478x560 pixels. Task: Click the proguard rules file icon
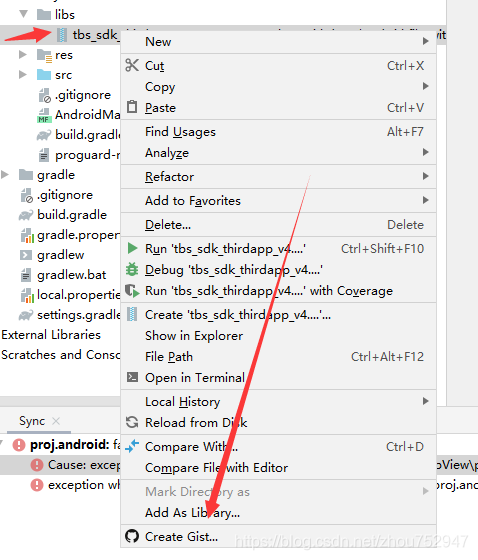(x=44, y=155)
